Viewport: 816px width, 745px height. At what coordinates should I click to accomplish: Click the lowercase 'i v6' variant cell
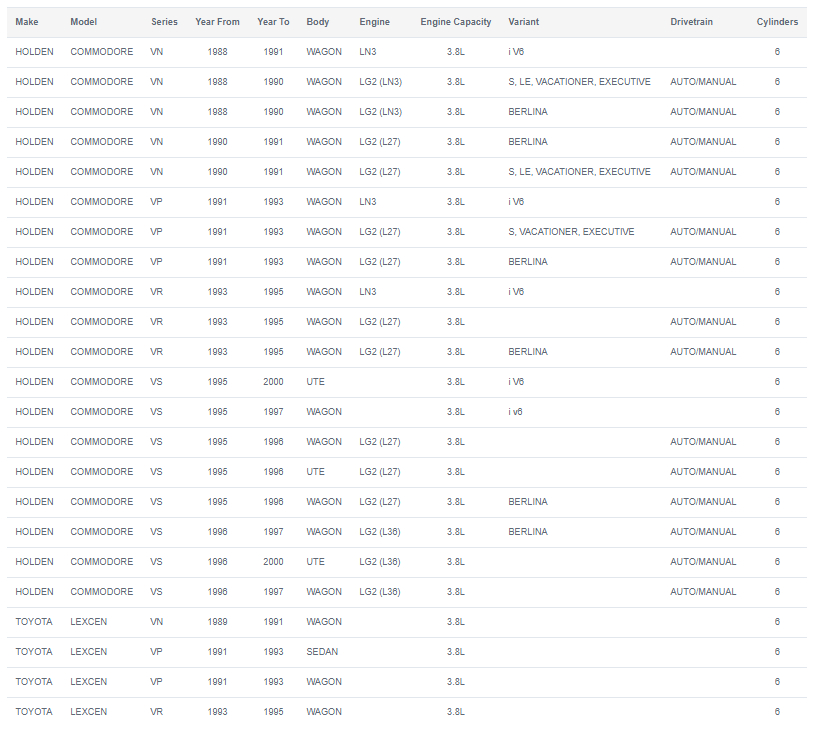coord(515,412)
